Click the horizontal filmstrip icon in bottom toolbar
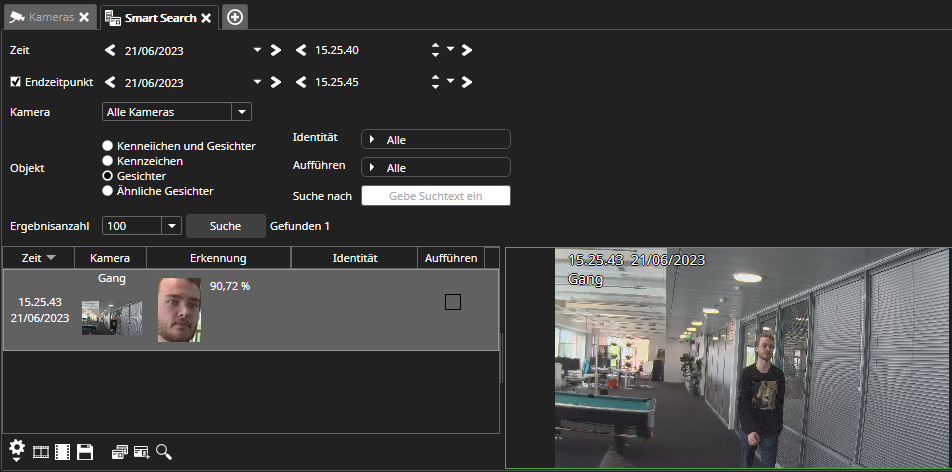 point(41,452)
